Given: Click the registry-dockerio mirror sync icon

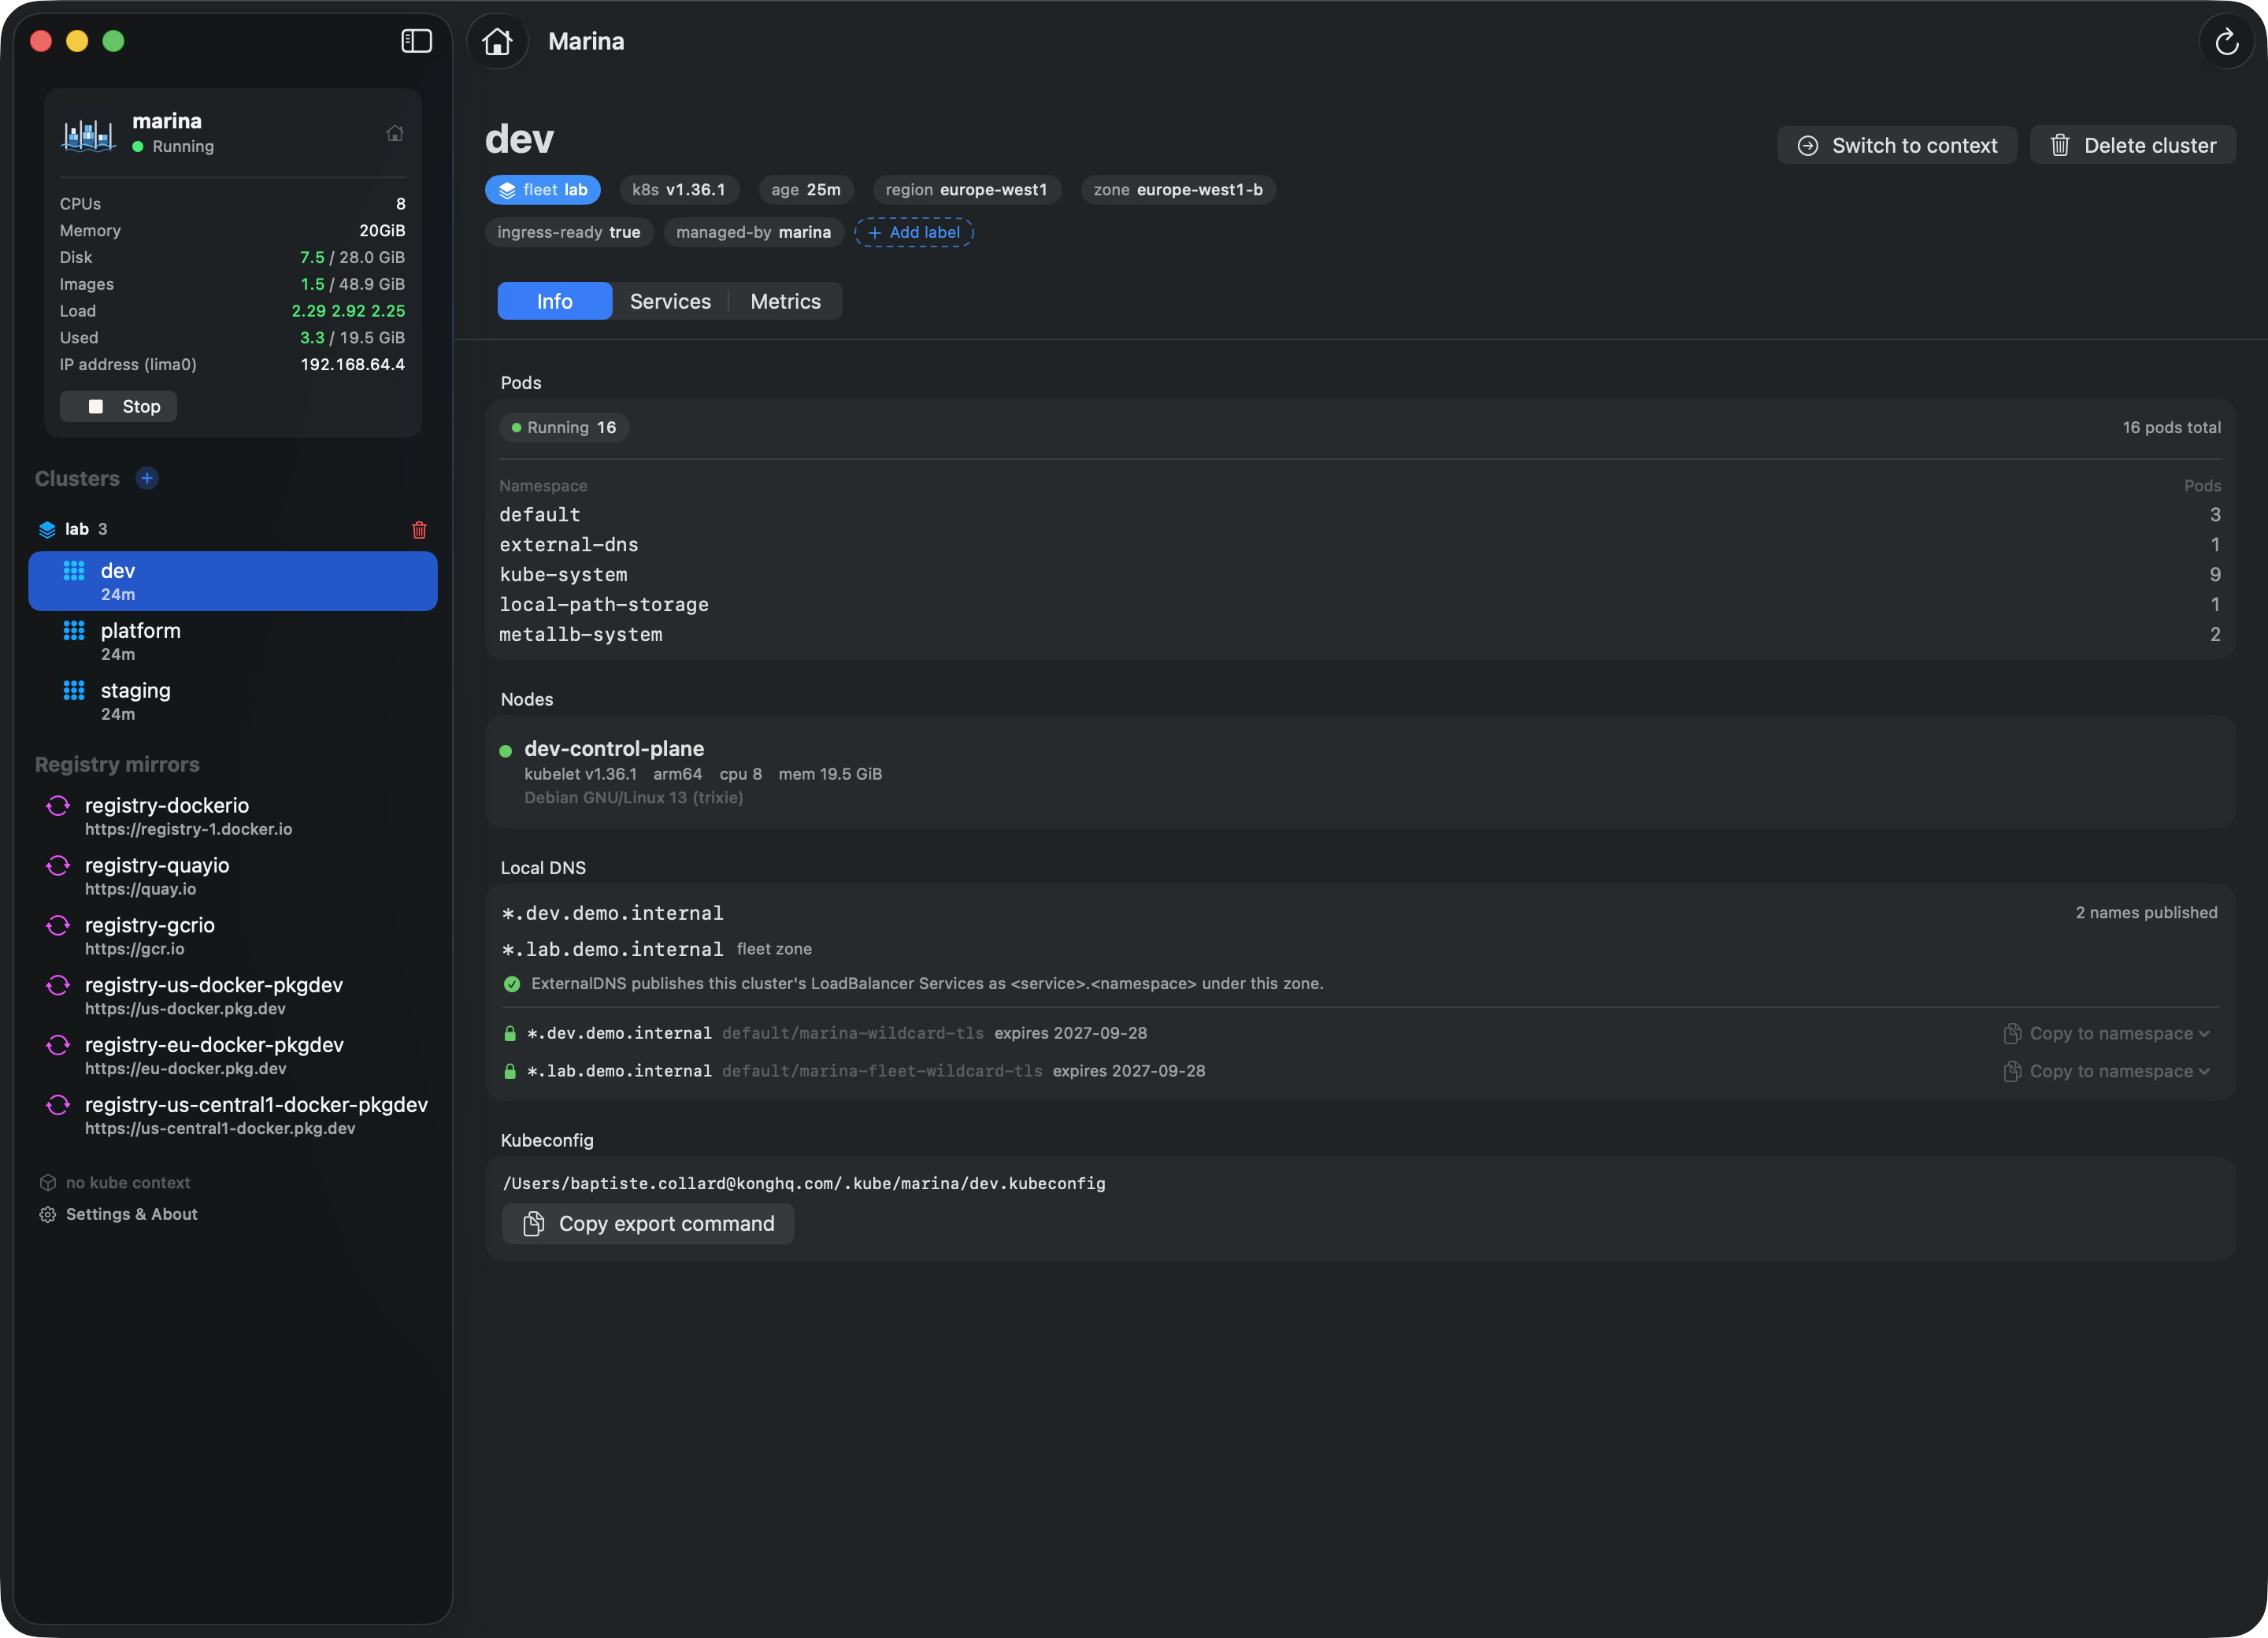Looking at the screenshot, I should tap(58, 806).
